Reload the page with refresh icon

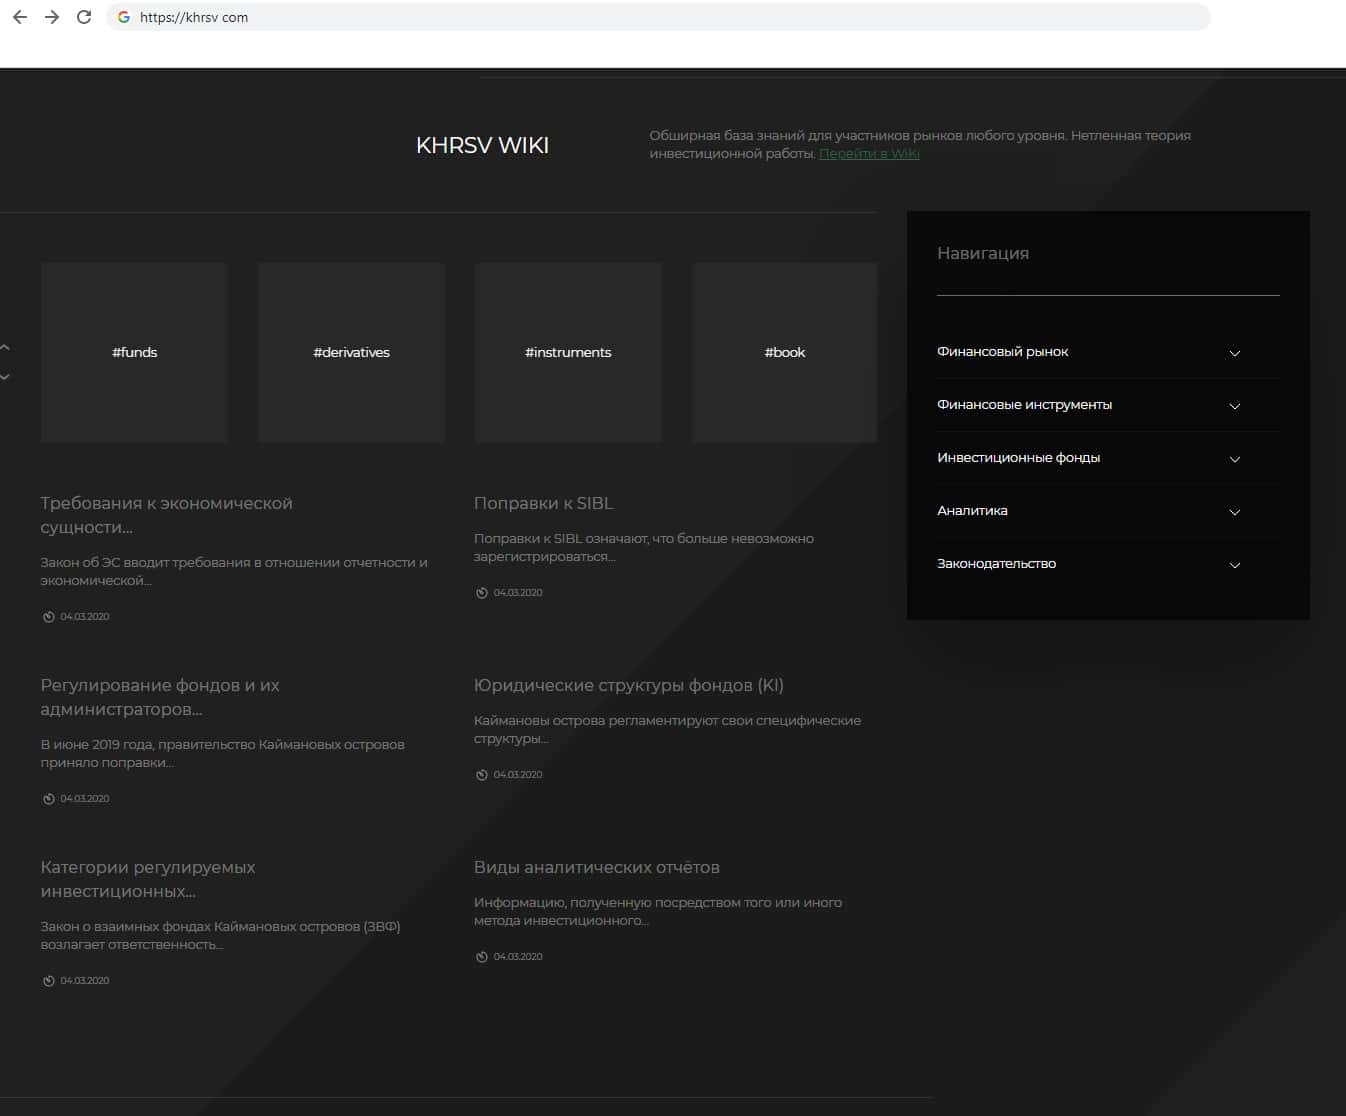point(84,17)
